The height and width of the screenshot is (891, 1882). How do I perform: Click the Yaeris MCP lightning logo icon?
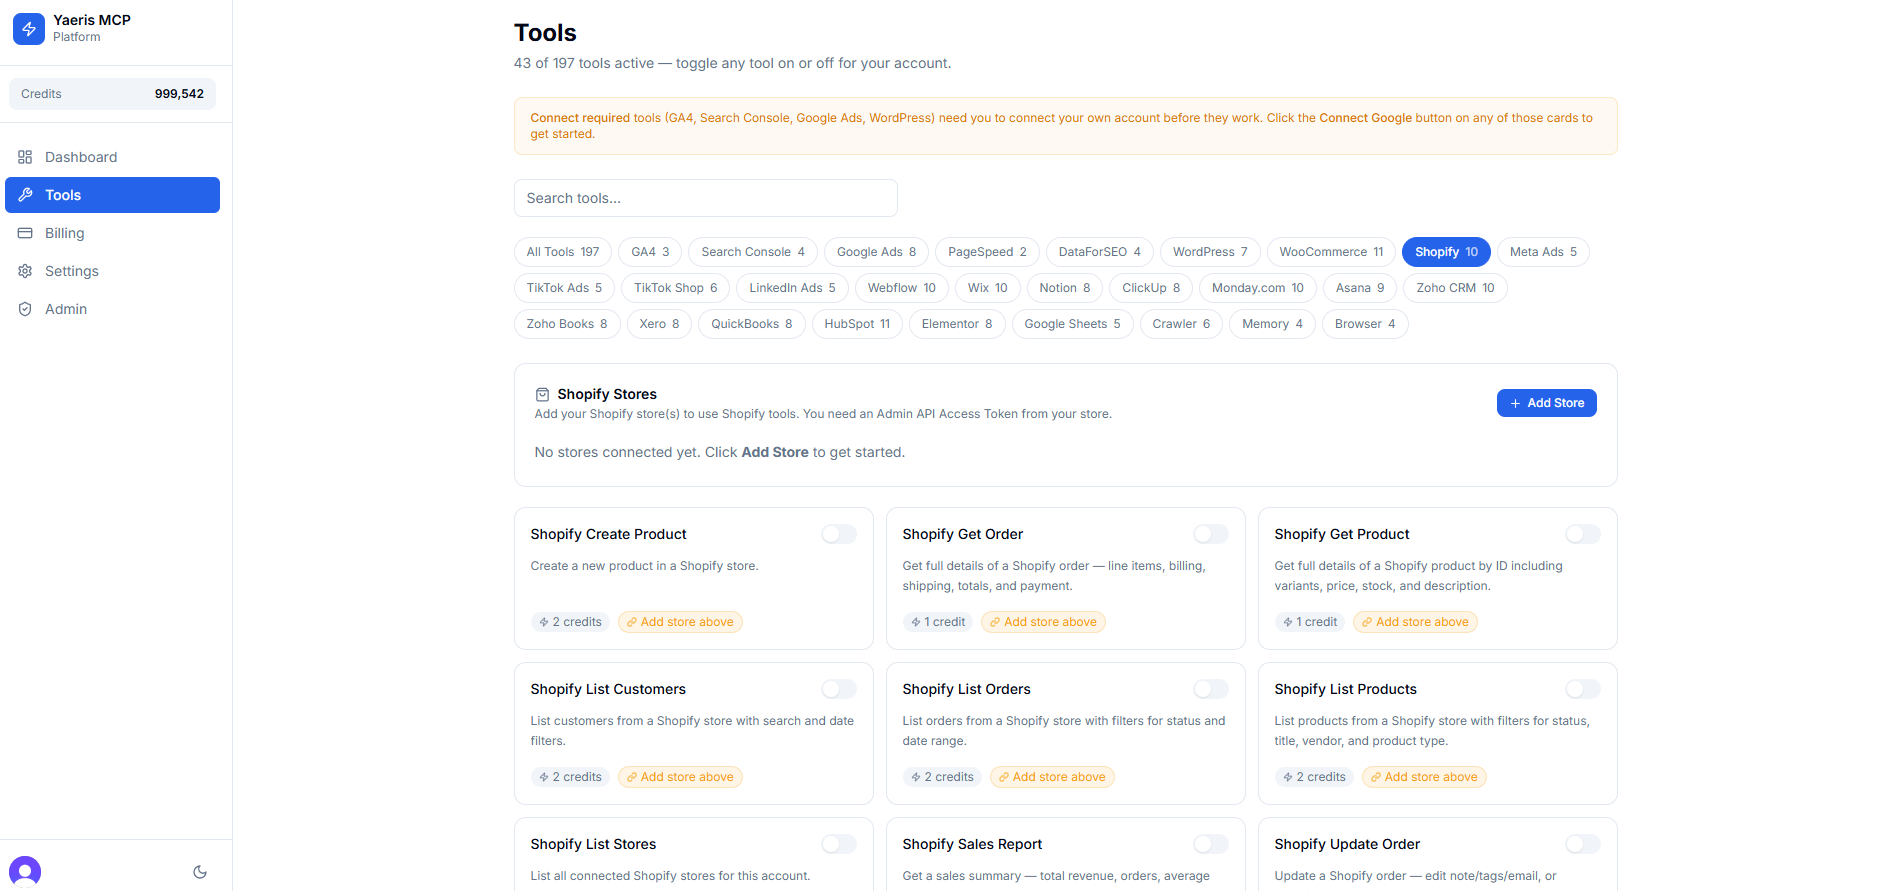tap(29, 29)
